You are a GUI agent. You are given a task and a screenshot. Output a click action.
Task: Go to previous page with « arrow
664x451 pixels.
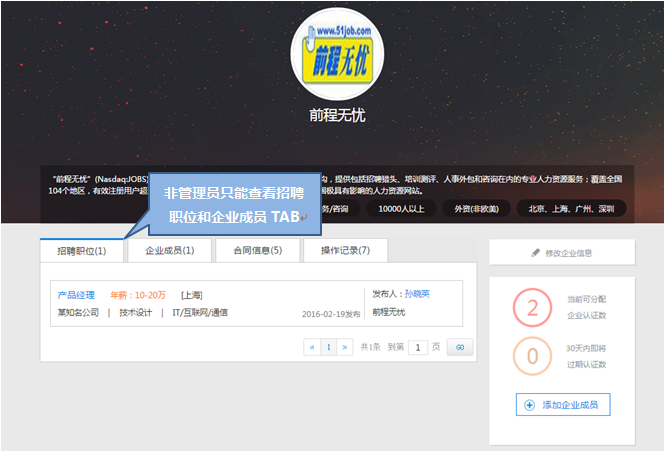coord(312,347)
